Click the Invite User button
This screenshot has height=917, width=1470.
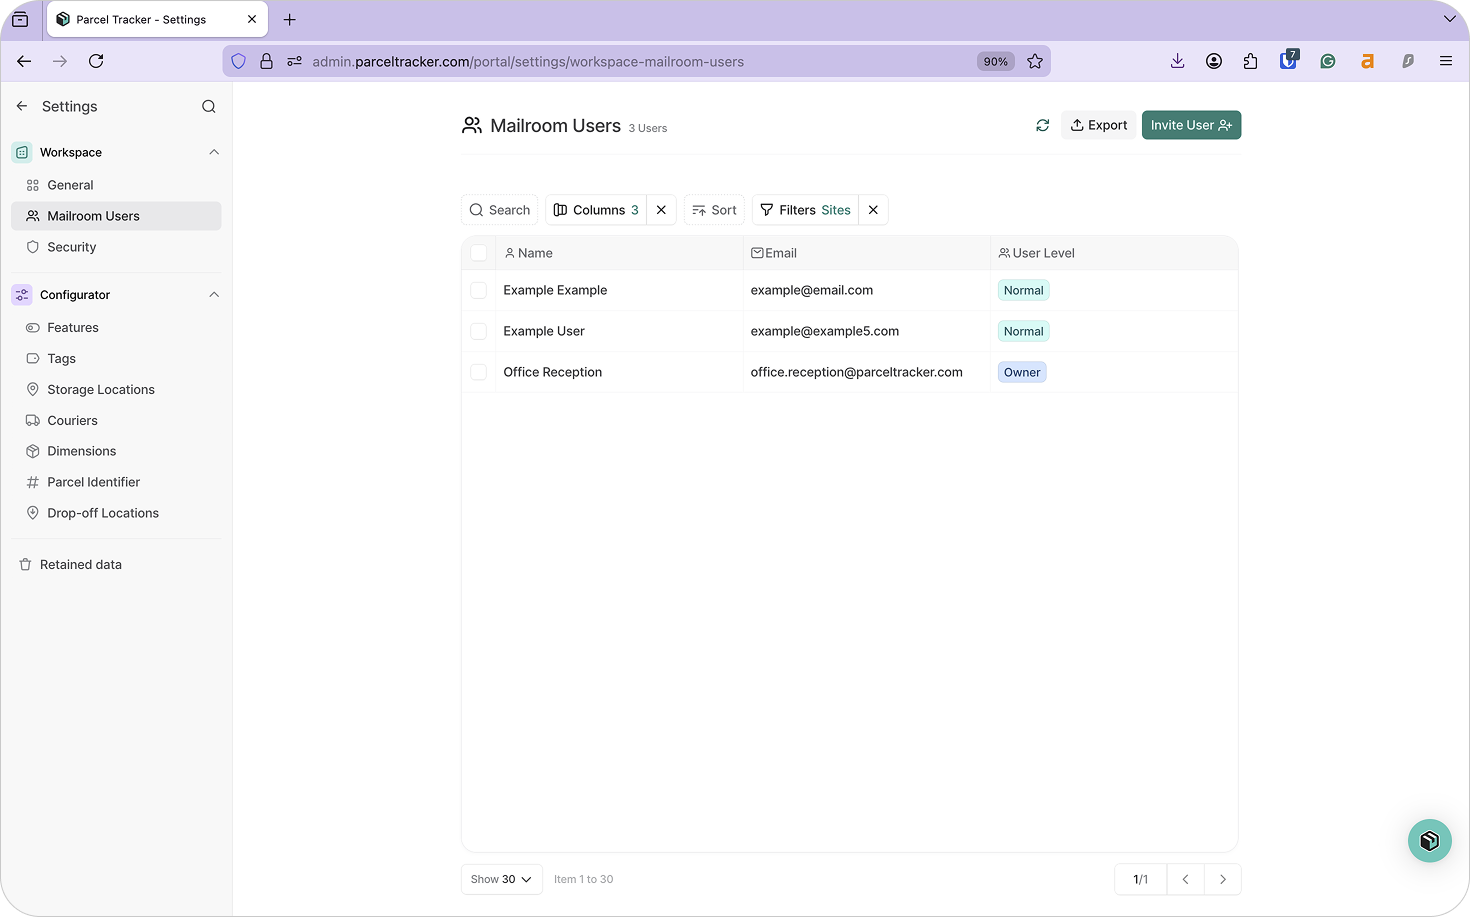click(1191, 125)
